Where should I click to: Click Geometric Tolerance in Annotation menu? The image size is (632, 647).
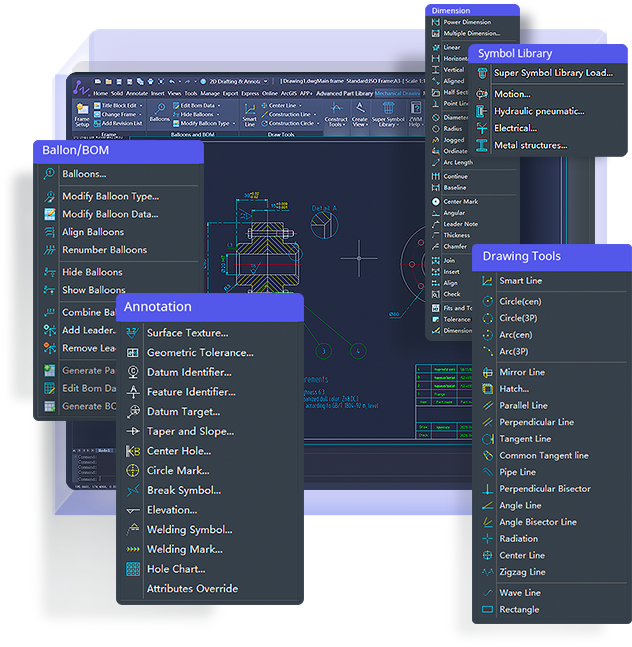[x=200, y=352]
